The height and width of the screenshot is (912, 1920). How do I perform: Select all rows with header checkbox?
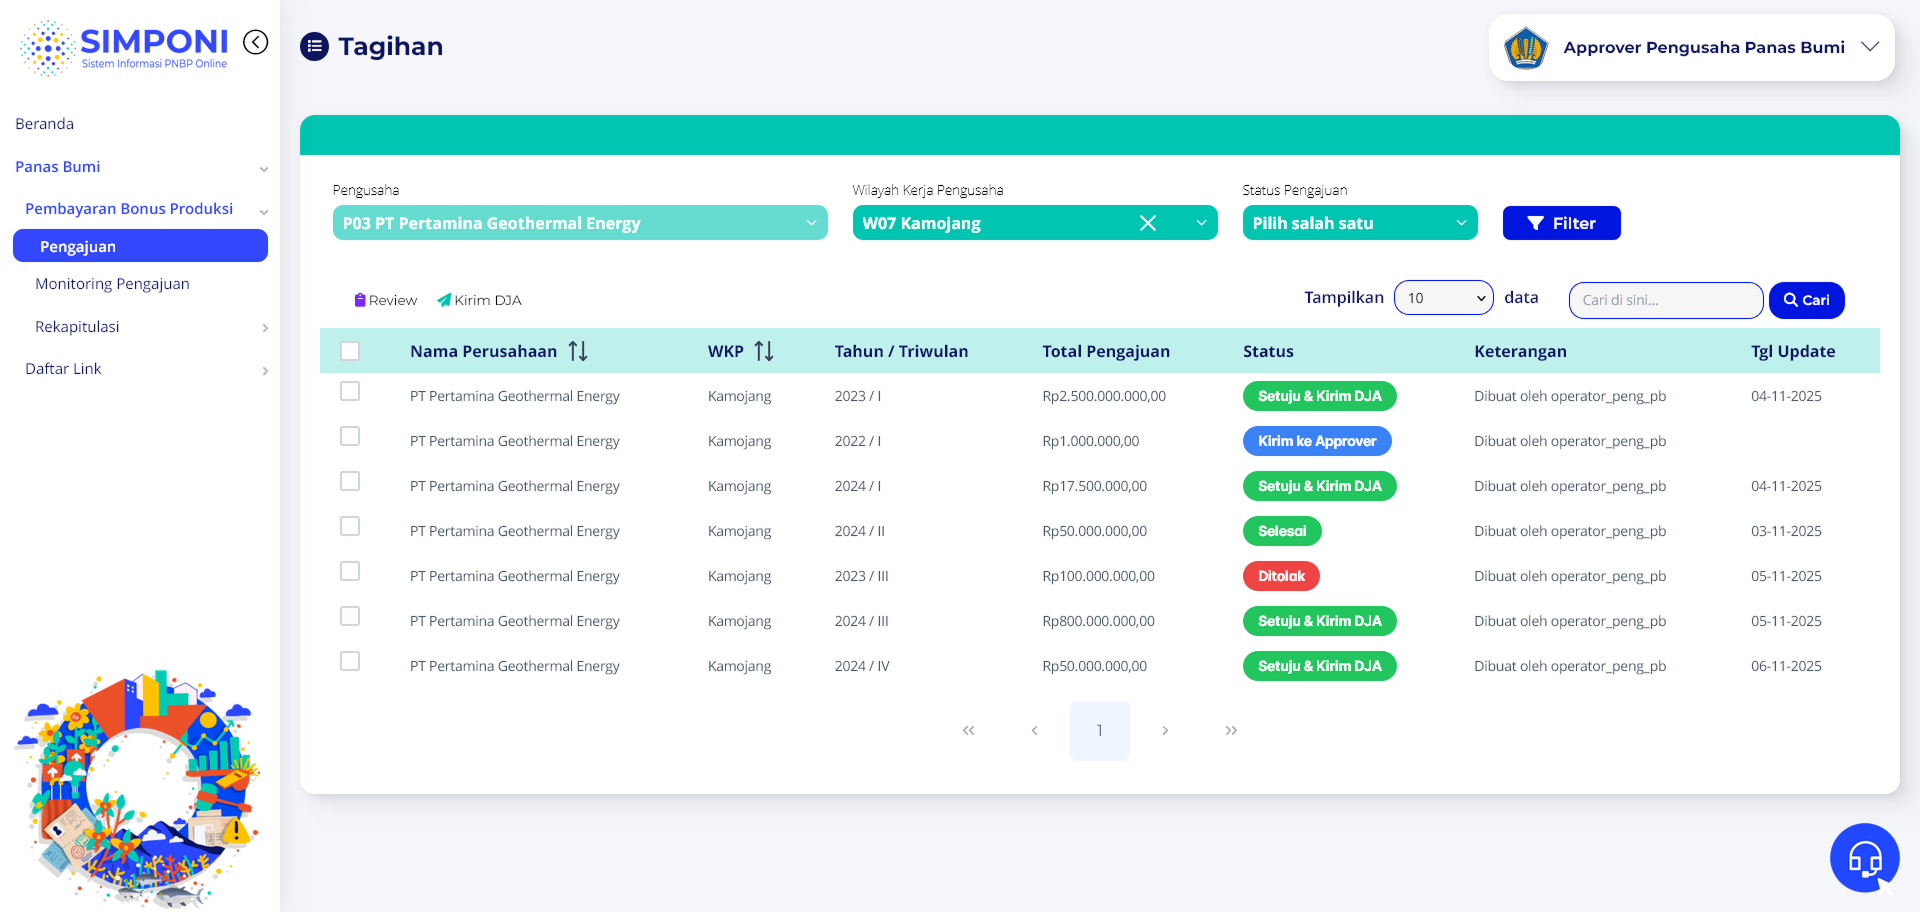[x=350, y=351]
